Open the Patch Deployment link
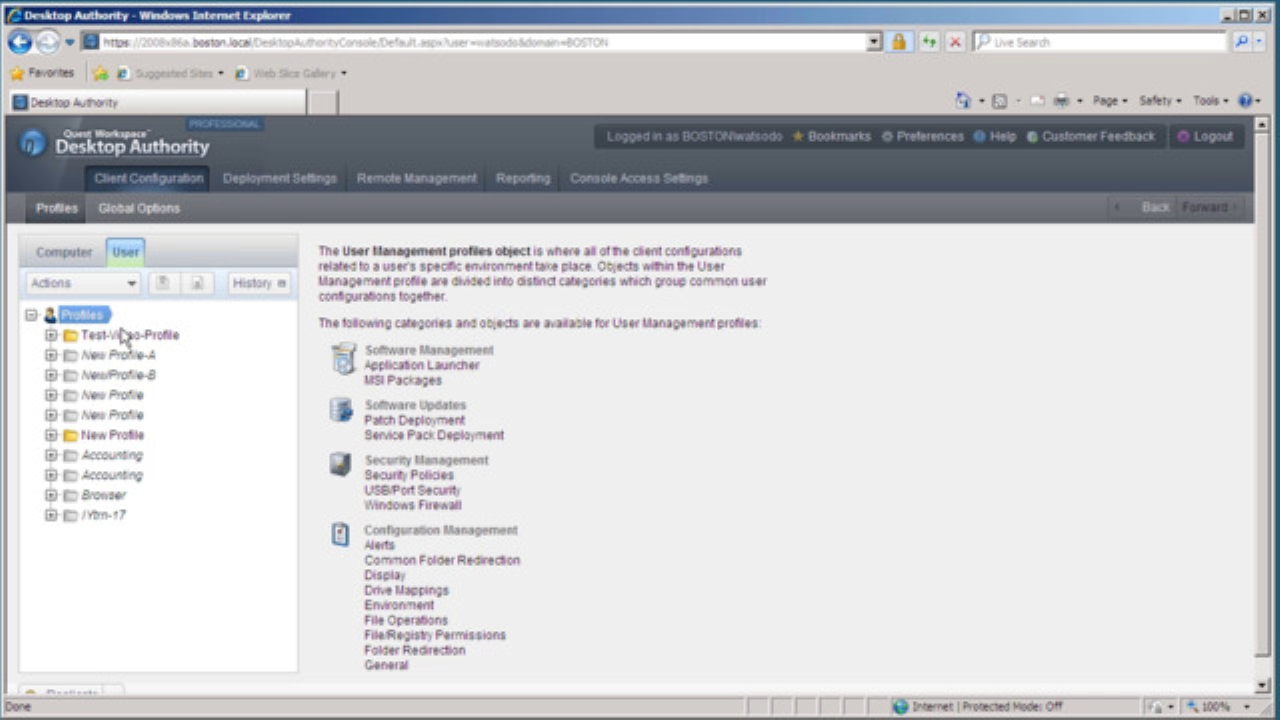 414,421
